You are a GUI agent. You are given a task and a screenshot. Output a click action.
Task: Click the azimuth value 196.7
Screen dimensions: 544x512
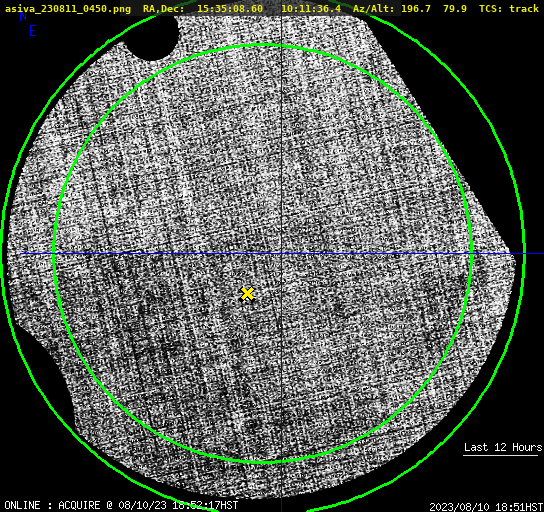click(x=416, y=8)
